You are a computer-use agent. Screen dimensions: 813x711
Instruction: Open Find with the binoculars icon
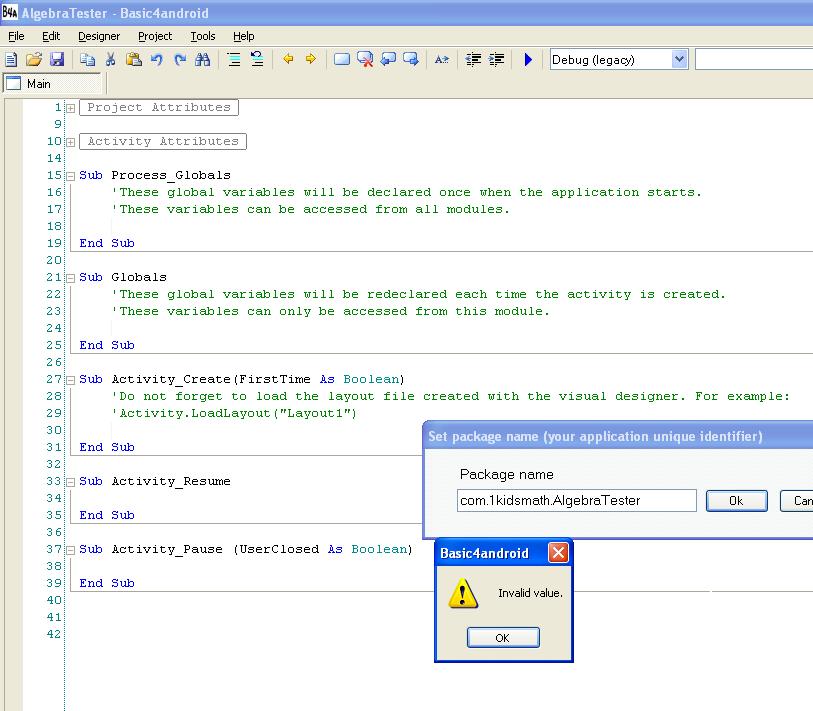(x=203, y=60)
